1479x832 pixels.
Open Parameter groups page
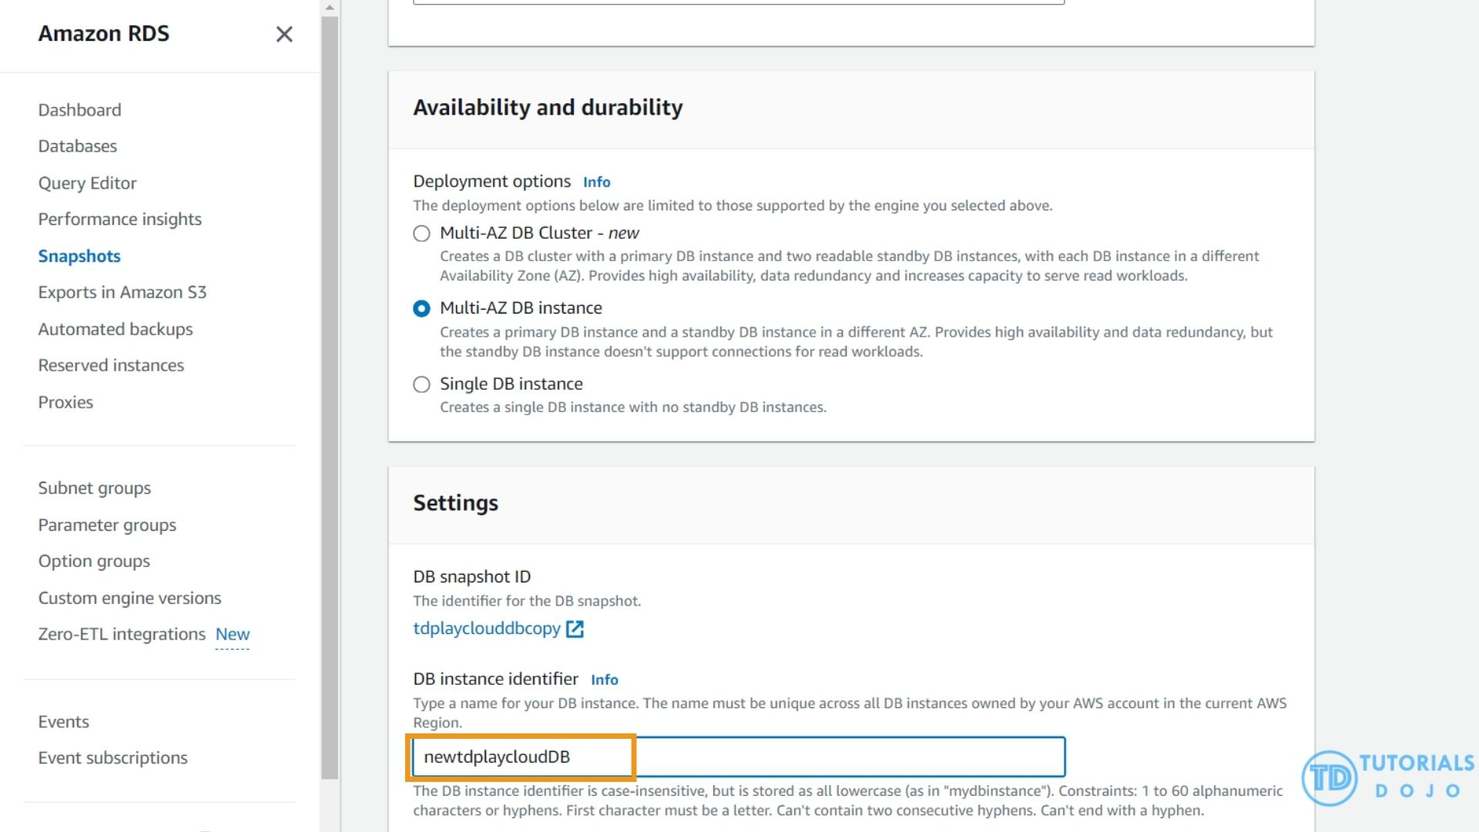click(x=107, y=525)
